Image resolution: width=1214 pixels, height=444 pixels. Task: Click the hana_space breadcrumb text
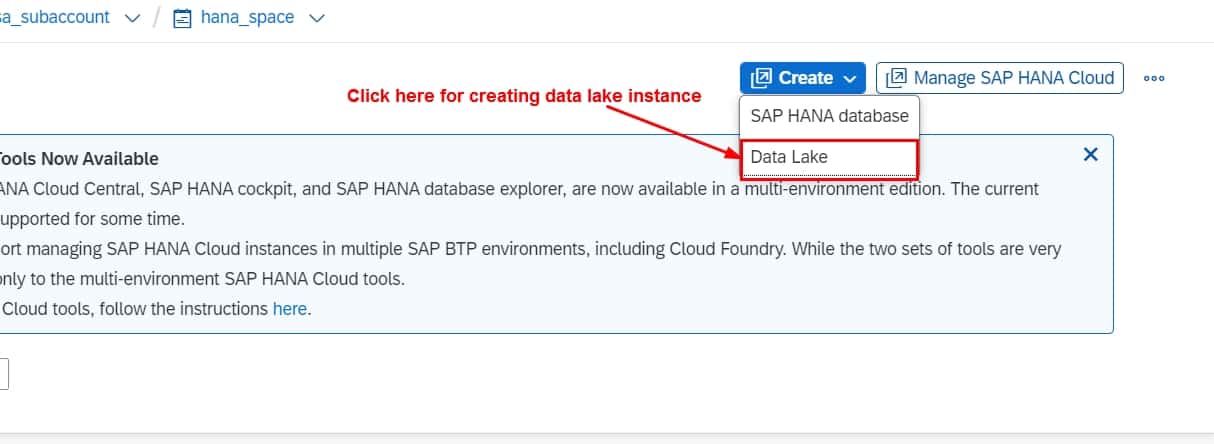(246, 18)
